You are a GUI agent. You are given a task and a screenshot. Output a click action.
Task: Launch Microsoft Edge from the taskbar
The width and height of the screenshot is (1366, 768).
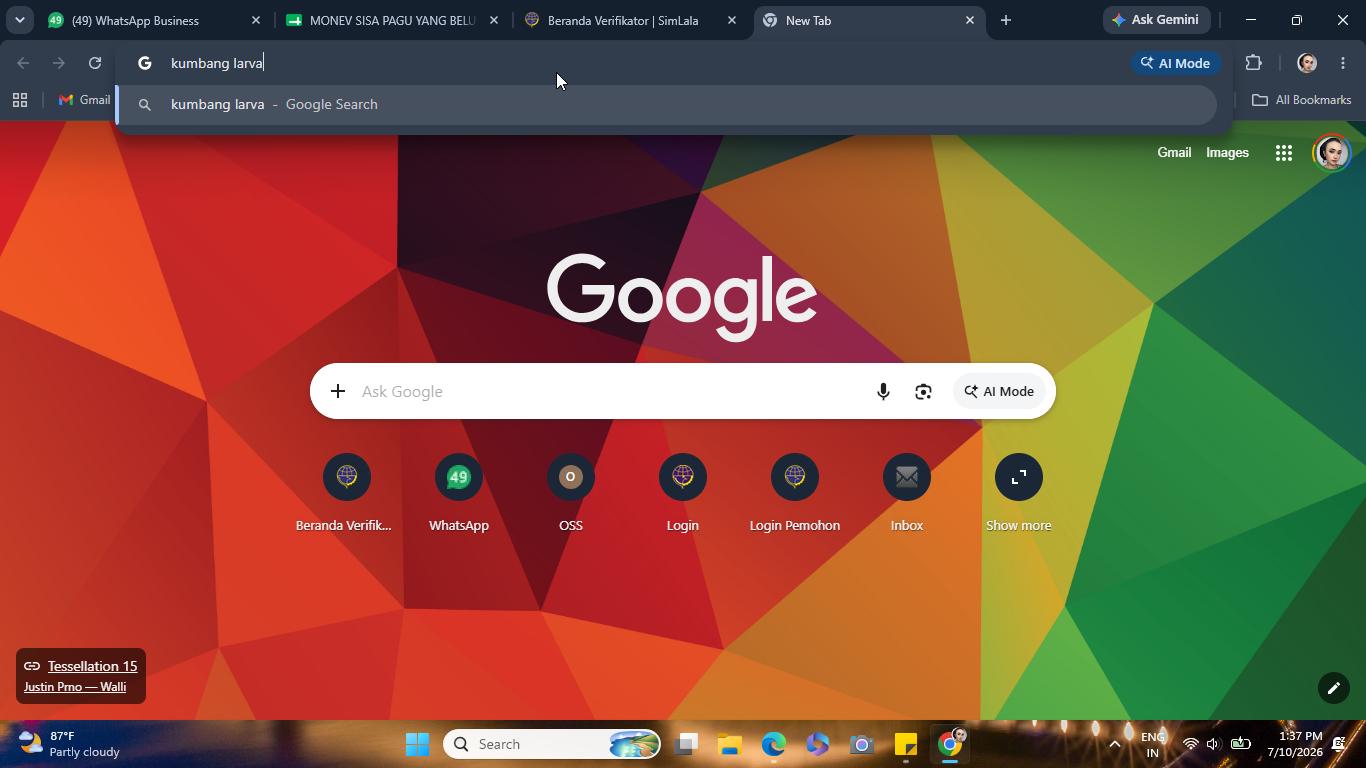point(774,744)
